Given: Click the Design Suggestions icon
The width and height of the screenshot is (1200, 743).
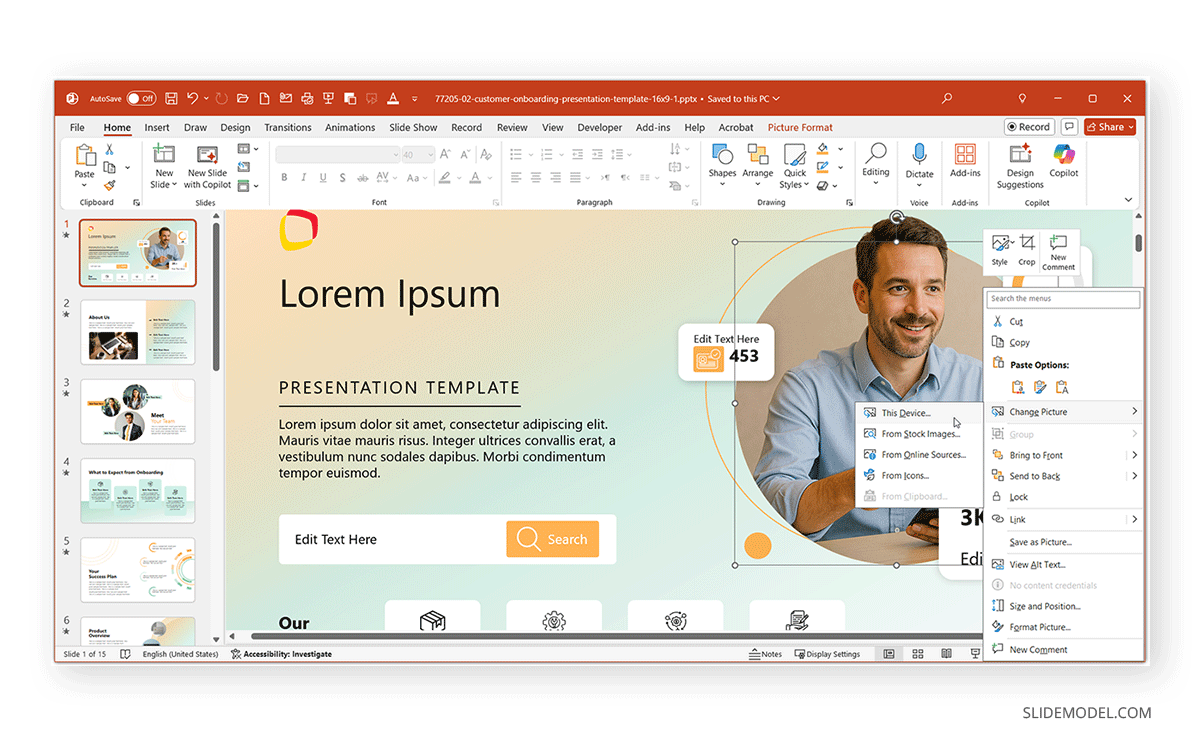Looking at the screenshot, I should click(1020, 160).
